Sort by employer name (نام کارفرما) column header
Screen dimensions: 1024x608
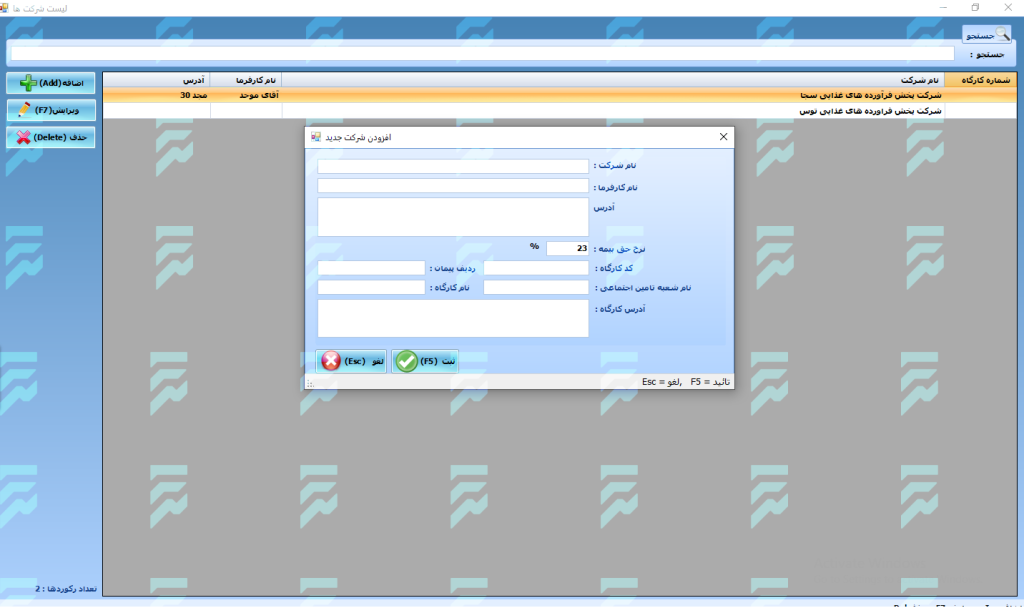[246, 79]
